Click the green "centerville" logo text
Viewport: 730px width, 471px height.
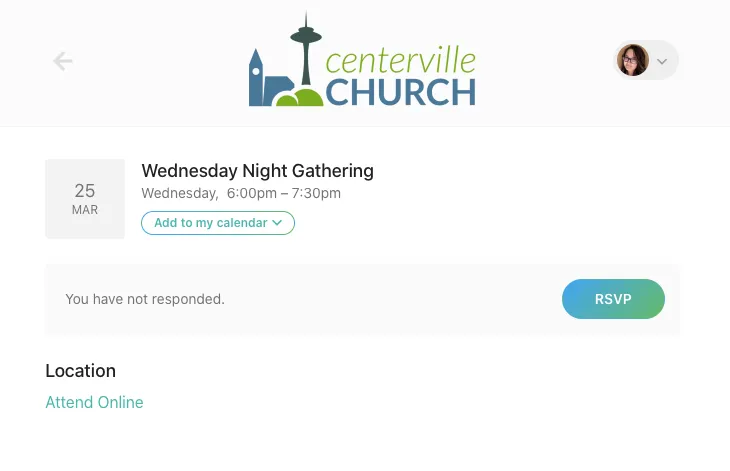(400, 60)
